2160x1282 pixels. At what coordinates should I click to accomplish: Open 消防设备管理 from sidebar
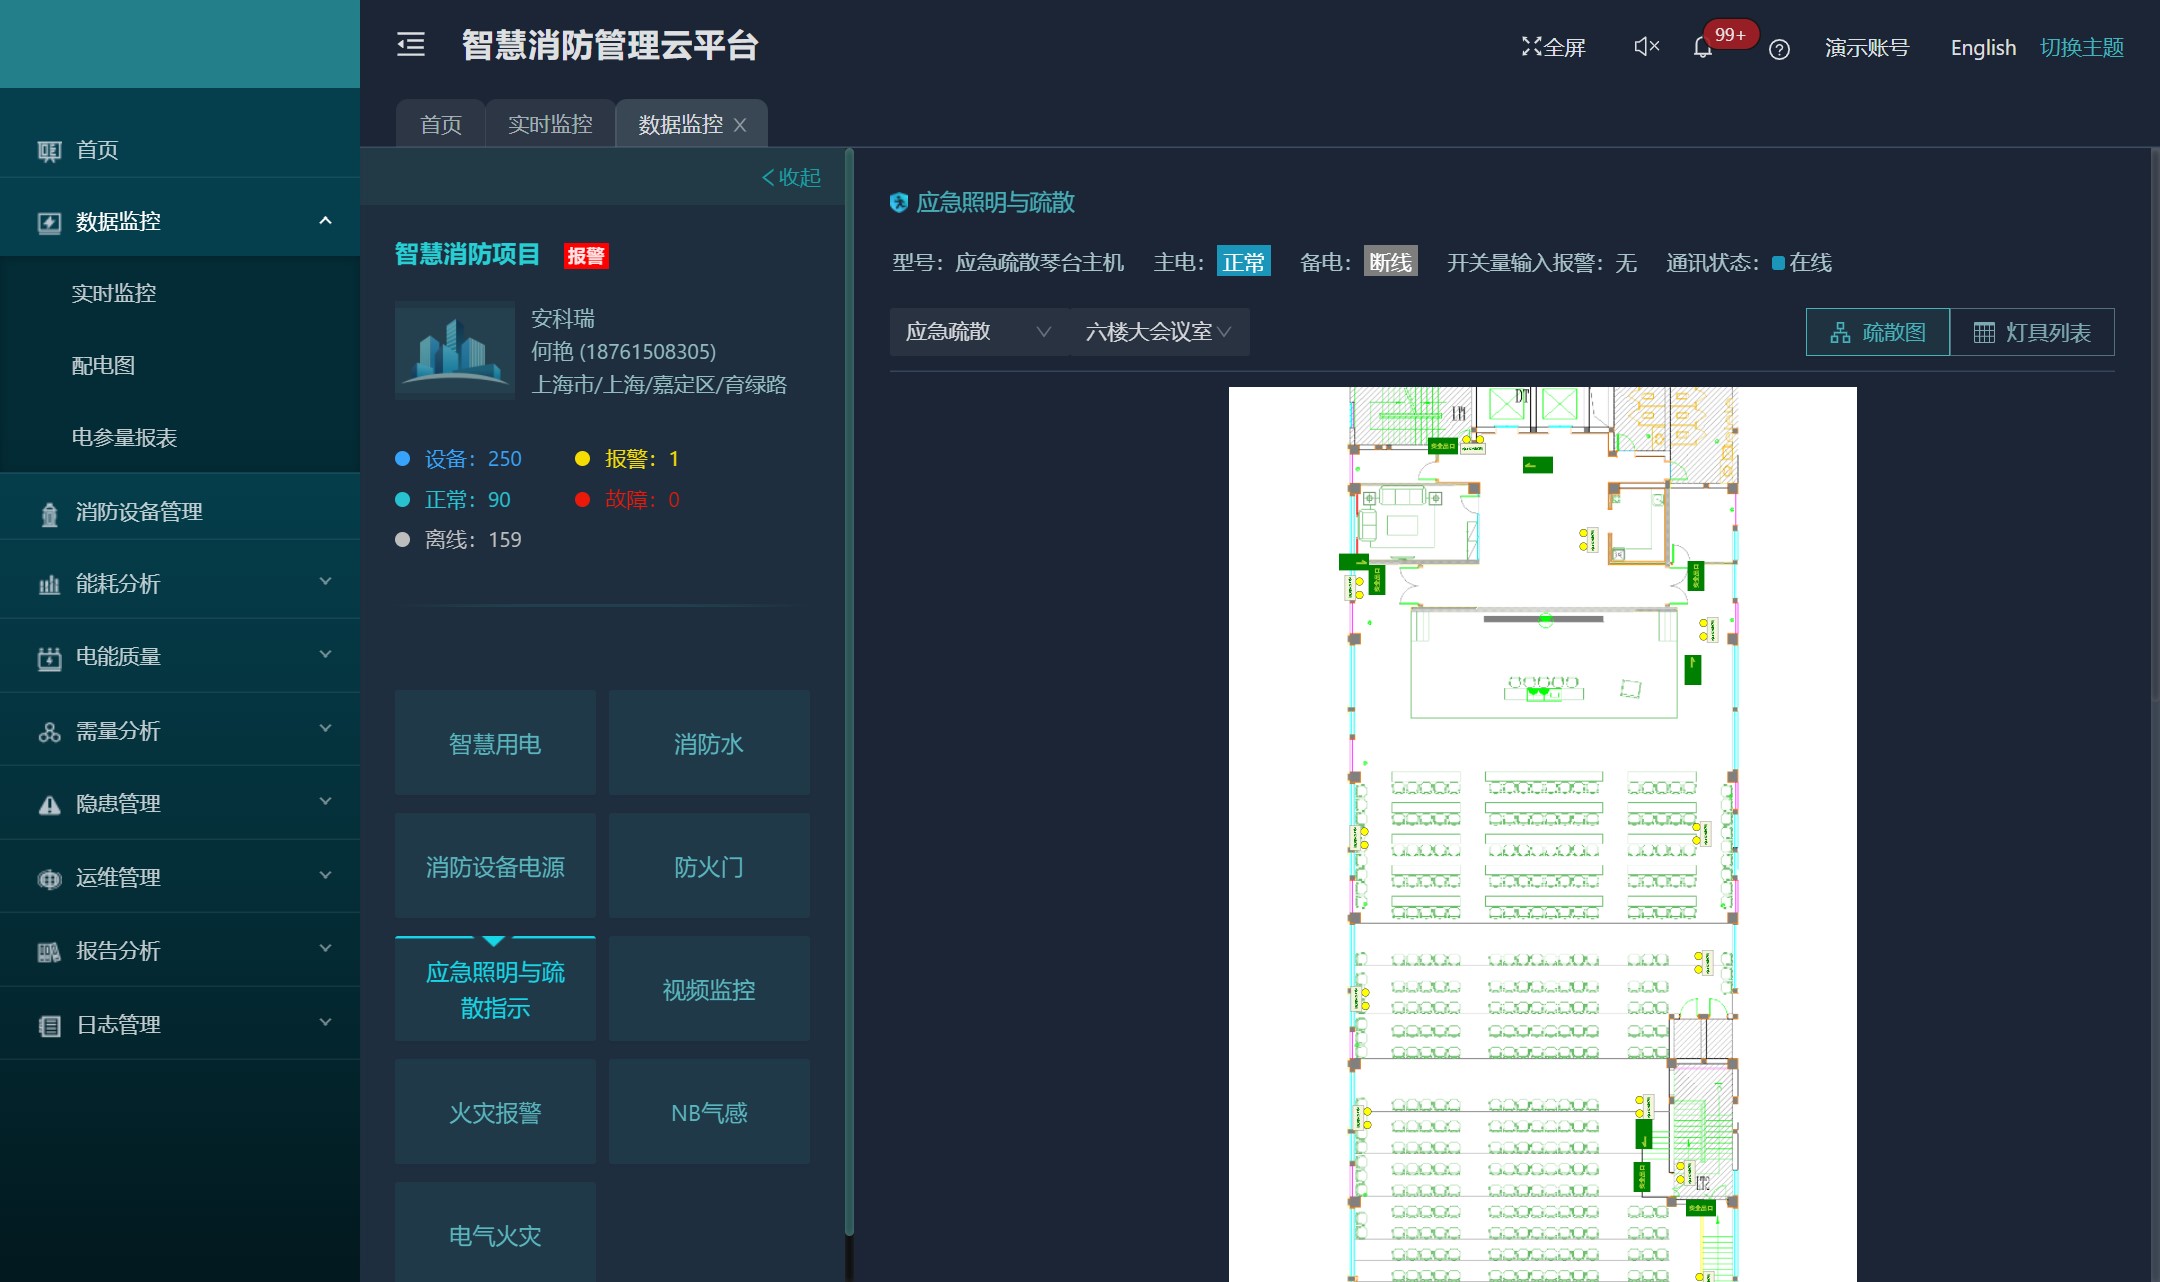(x=139, y=512)
